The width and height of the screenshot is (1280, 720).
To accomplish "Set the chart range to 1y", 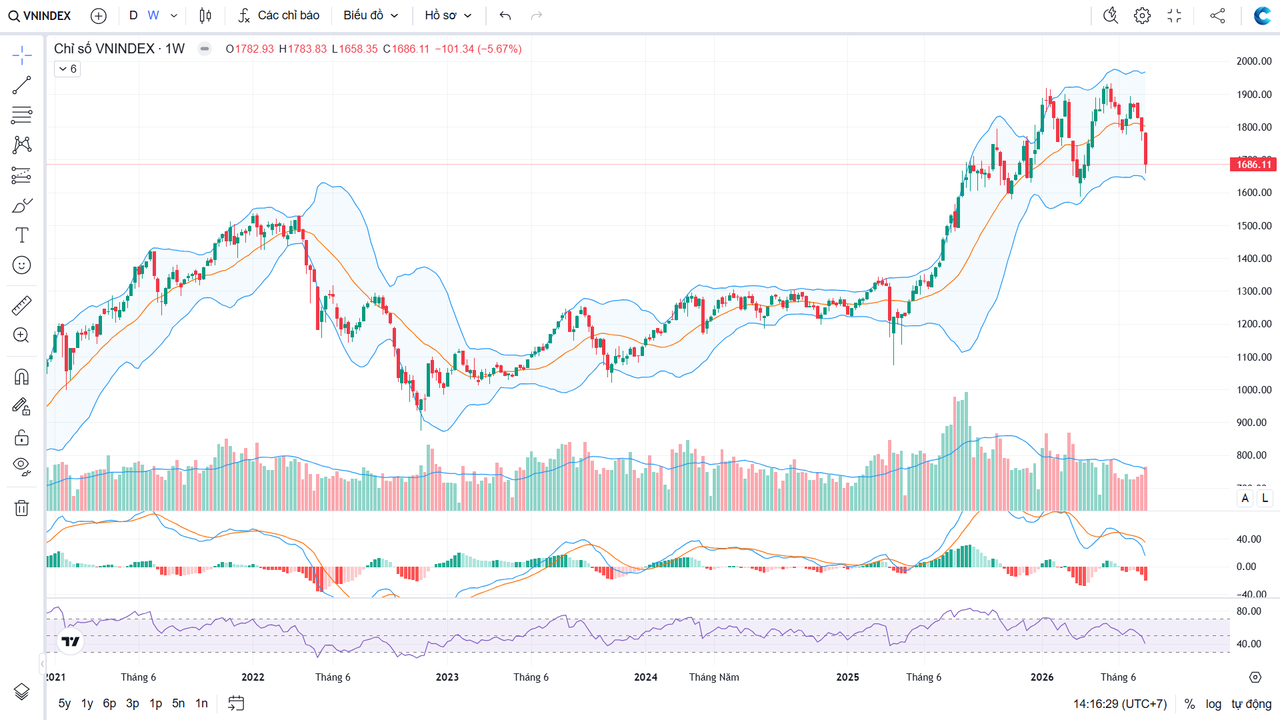I will (87, 704).
